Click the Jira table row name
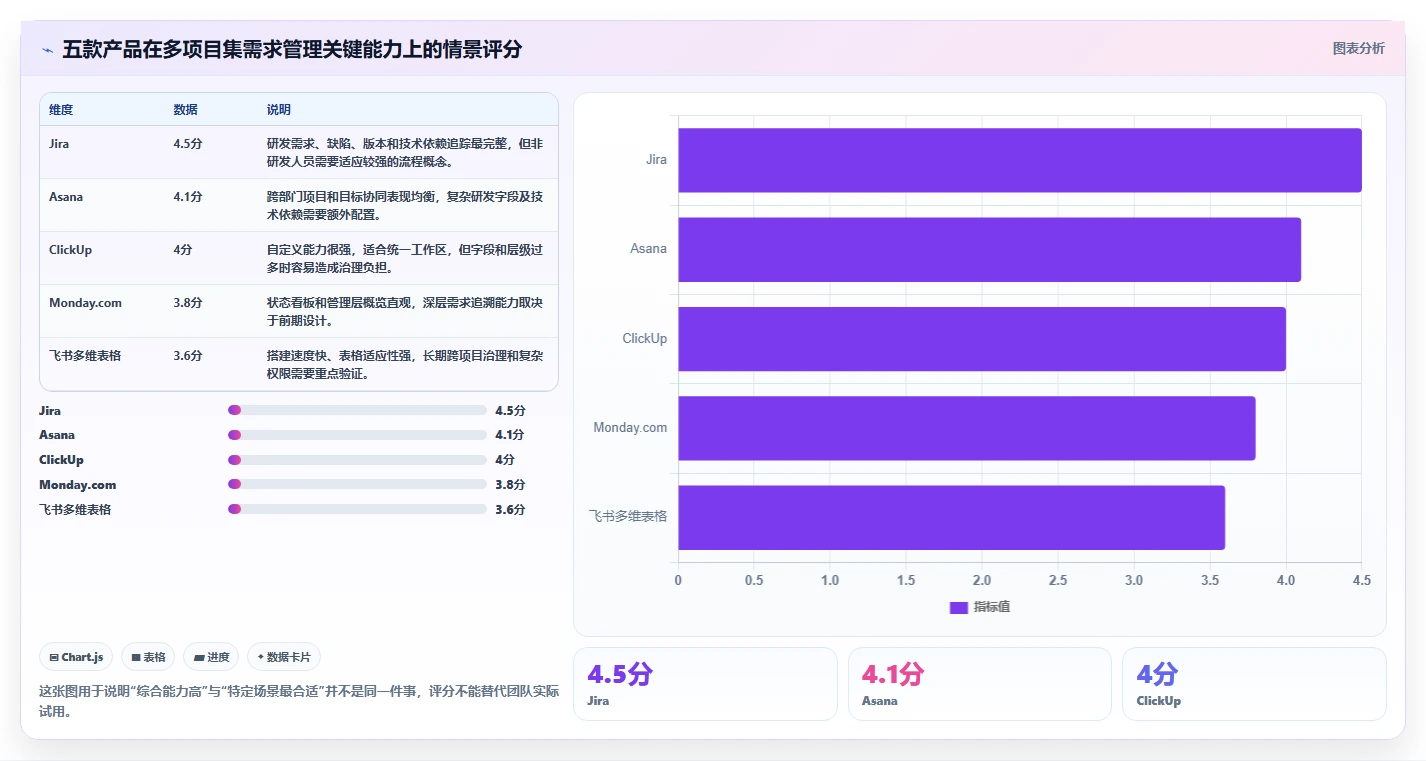Screen dimensions: 1426x761 pyautogui.click(x=59, y=144)
